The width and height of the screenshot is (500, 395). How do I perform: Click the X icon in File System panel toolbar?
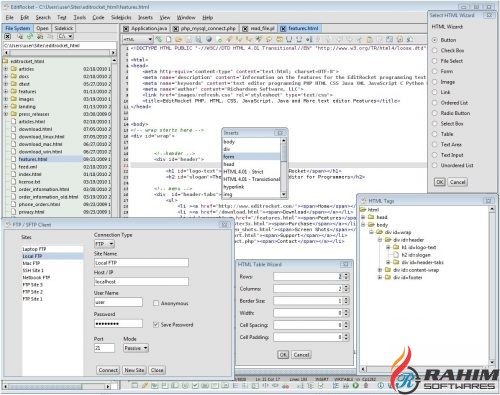click(x=8, y=36)
